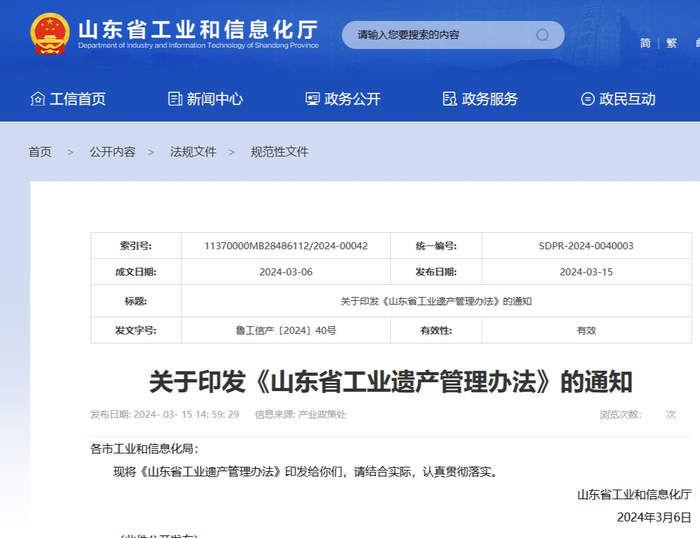
Task: Go to 公开内容 in breadcrumb
Action: [112, 152]
